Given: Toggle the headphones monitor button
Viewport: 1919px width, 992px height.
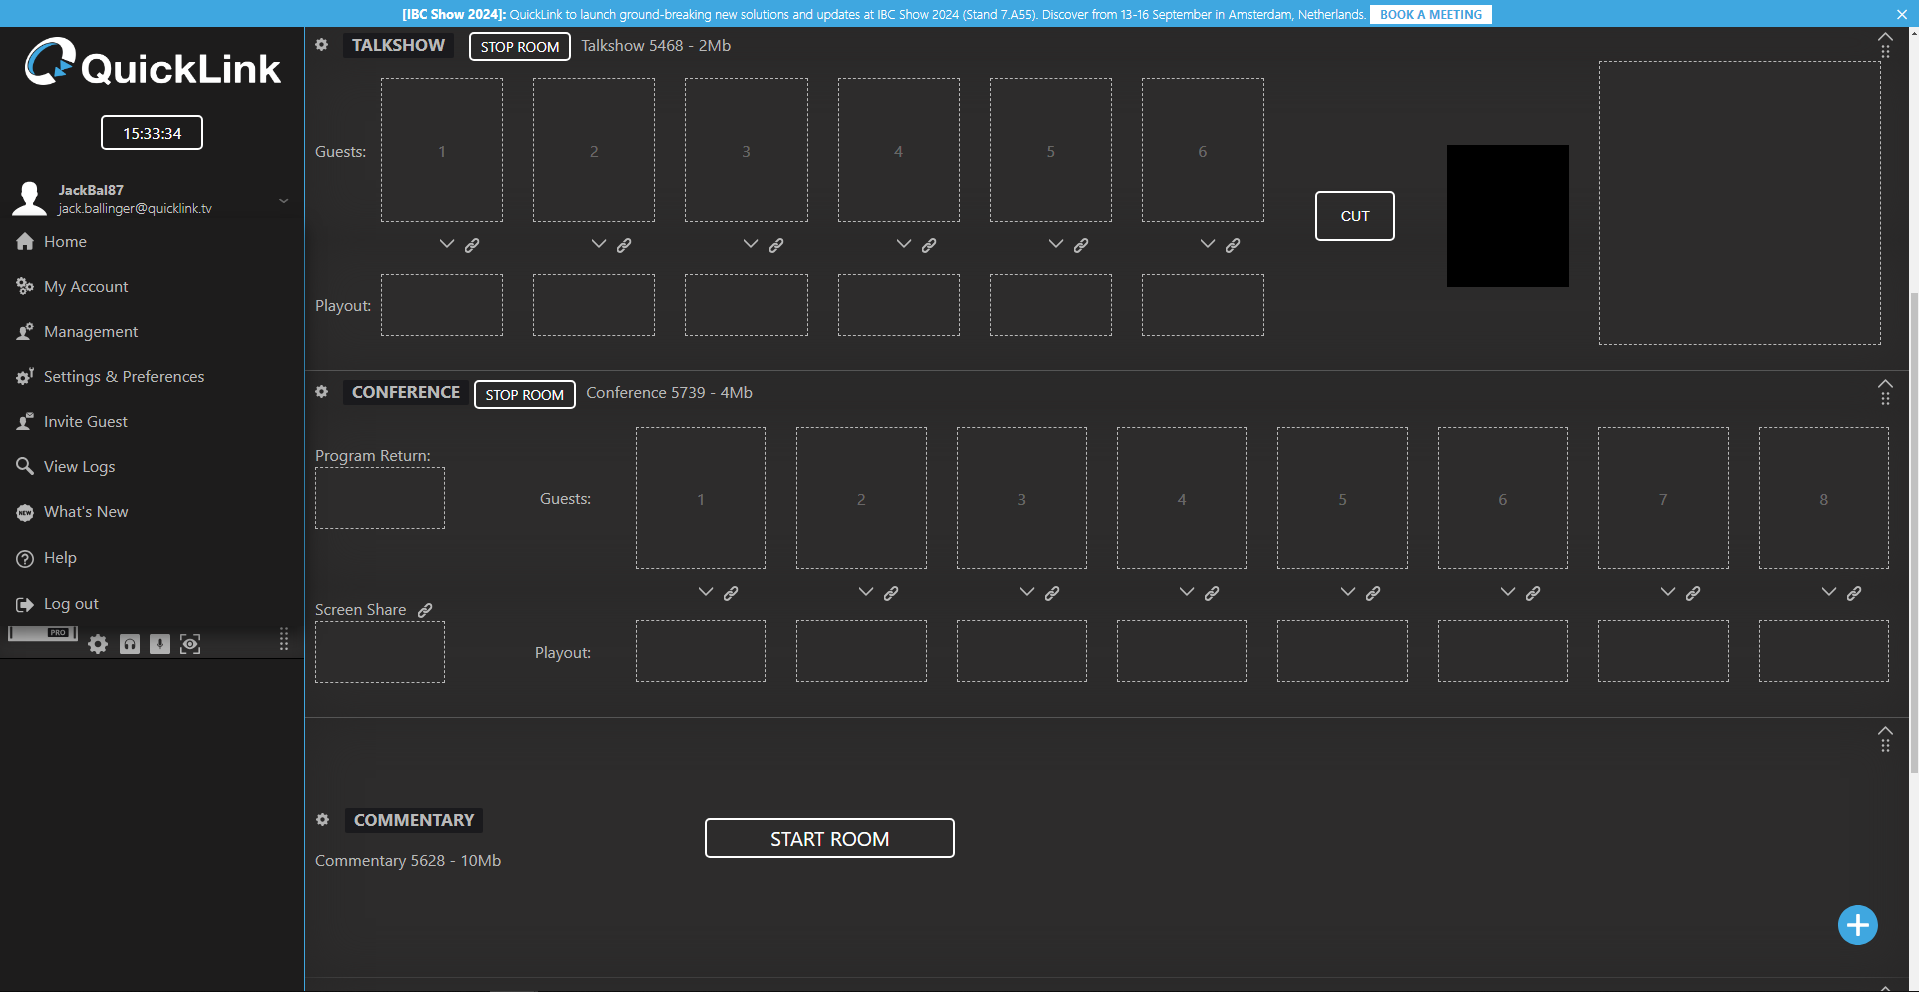Looking at the screenshot, I should (x=130, y=644).
